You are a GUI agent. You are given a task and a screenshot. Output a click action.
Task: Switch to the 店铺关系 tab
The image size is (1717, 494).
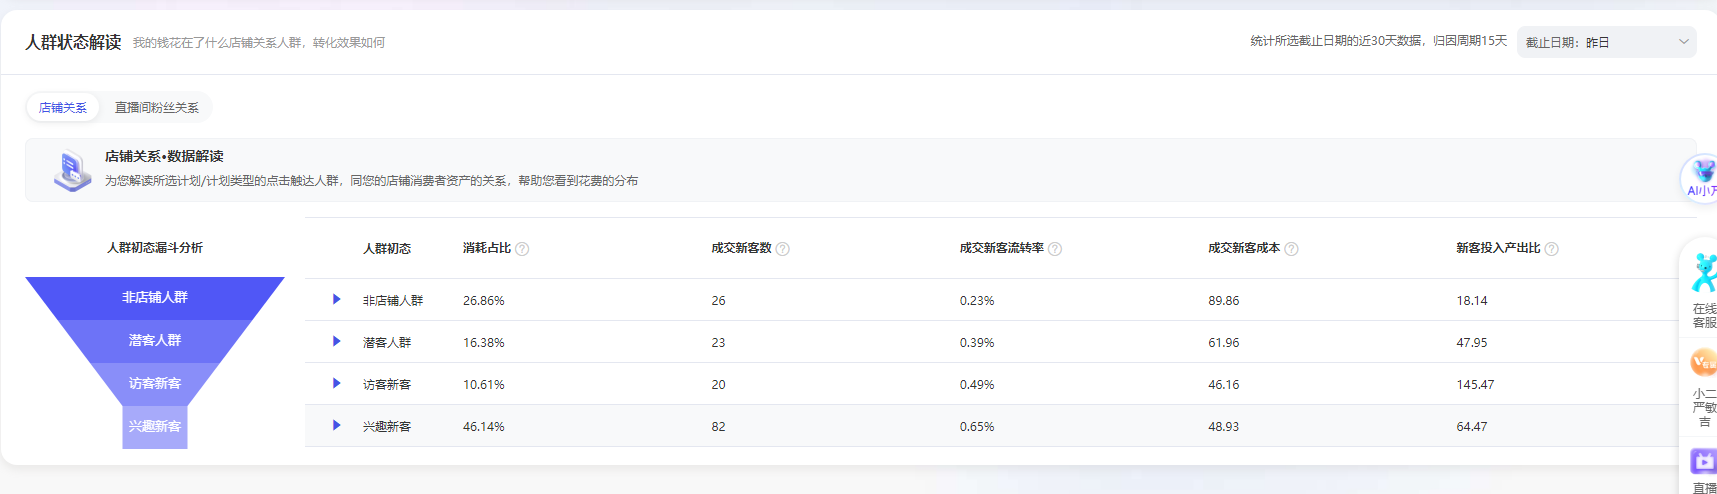63,107
